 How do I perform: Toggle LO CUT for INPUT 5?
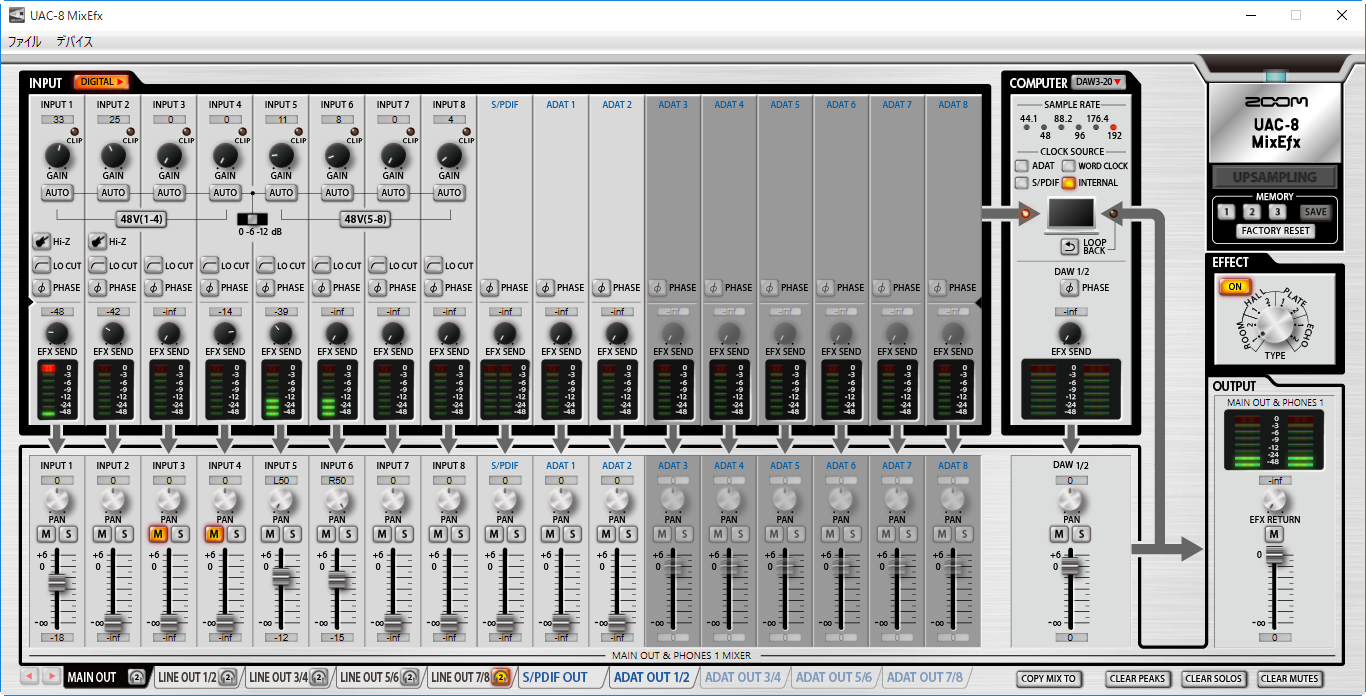[x=266, y=265]
